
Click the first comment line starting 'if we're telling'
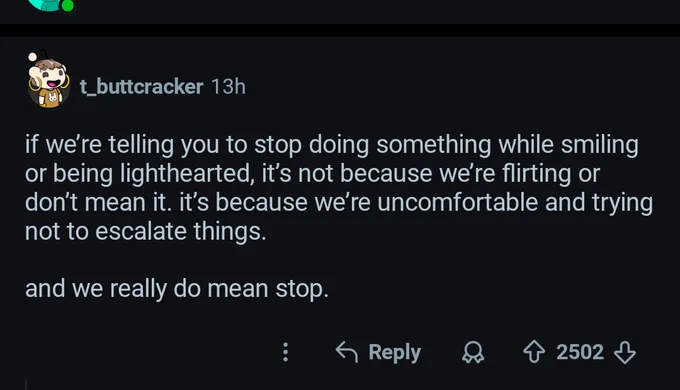pos(332,145)
